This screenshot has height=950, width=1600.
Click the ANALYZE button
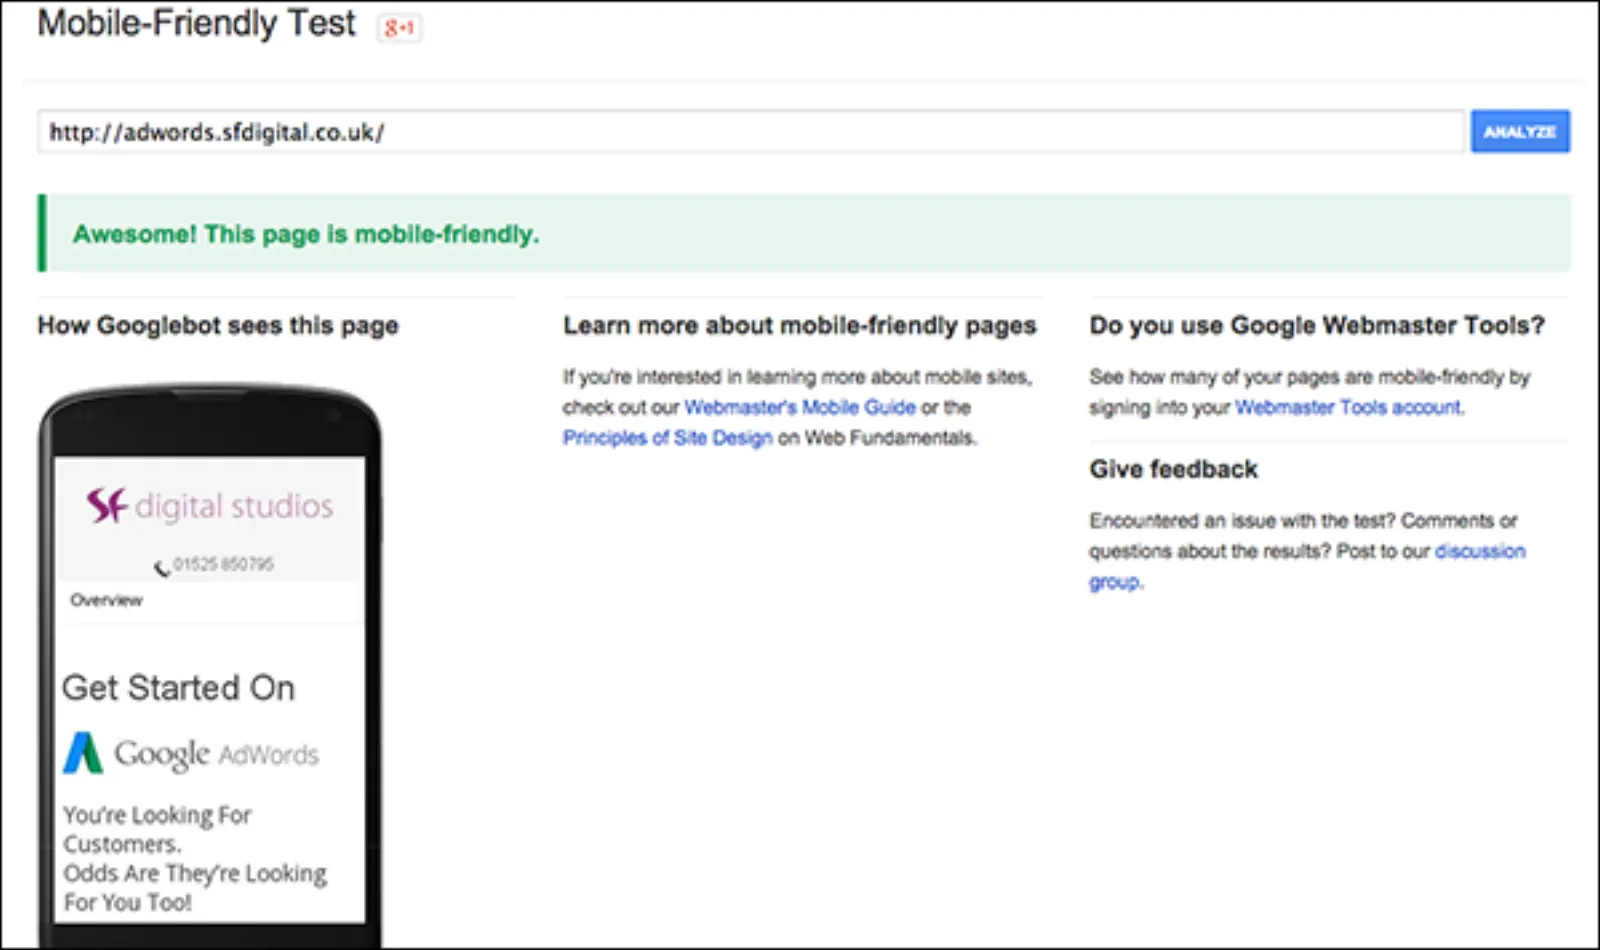coord(1520,132)
